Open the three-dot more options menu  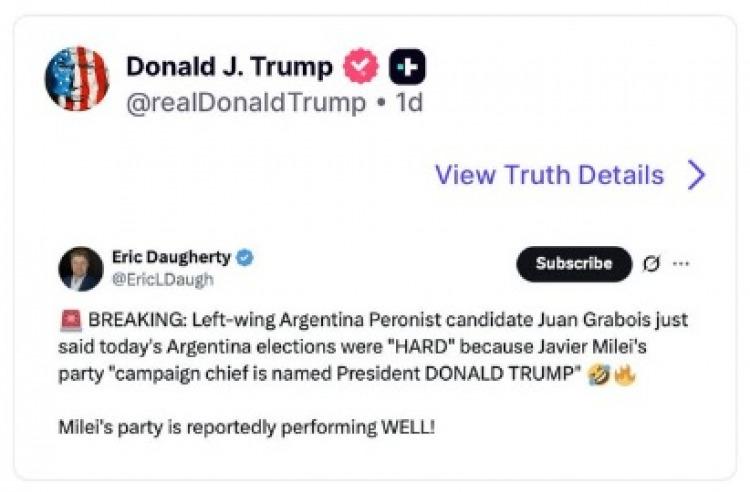coord(681,264)
